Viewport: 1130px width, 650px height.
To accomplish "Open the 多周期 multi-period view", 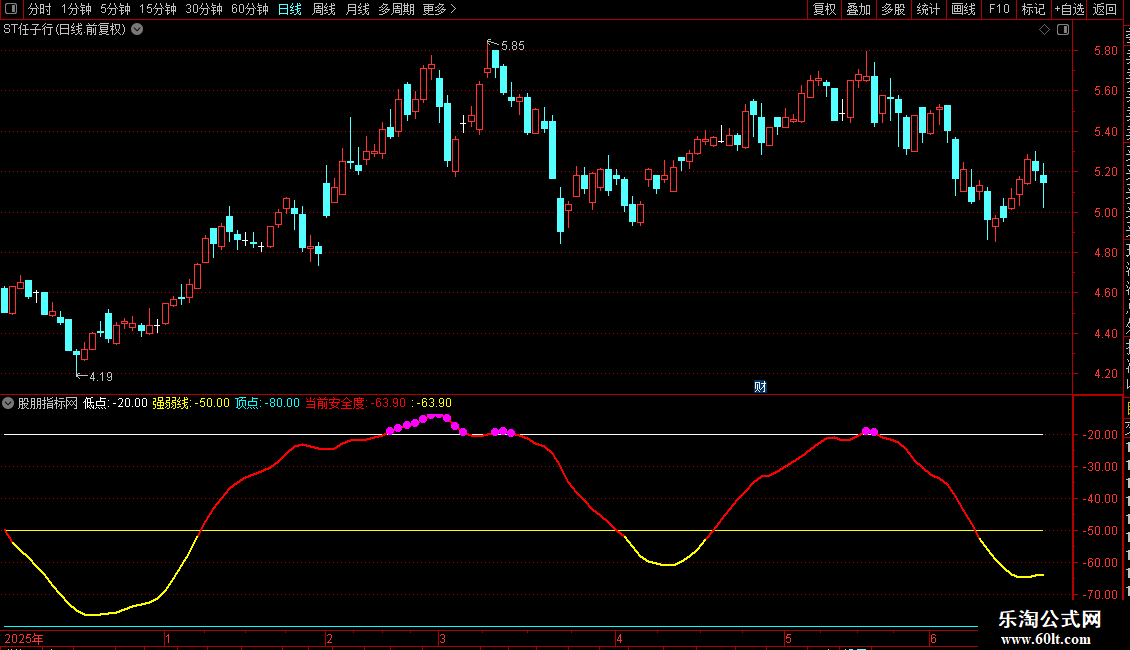I will (396, 9).
